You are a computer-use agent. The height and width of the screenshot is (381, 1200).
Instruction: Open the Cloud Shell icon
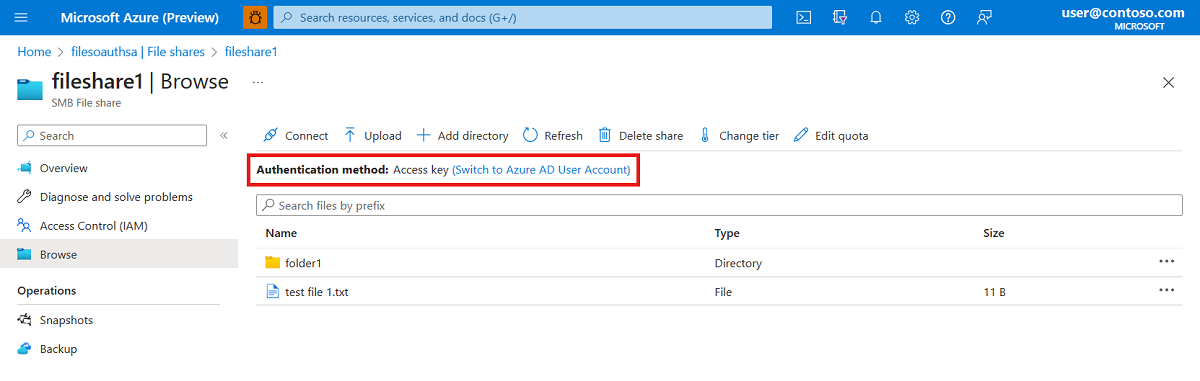(803, 18)
